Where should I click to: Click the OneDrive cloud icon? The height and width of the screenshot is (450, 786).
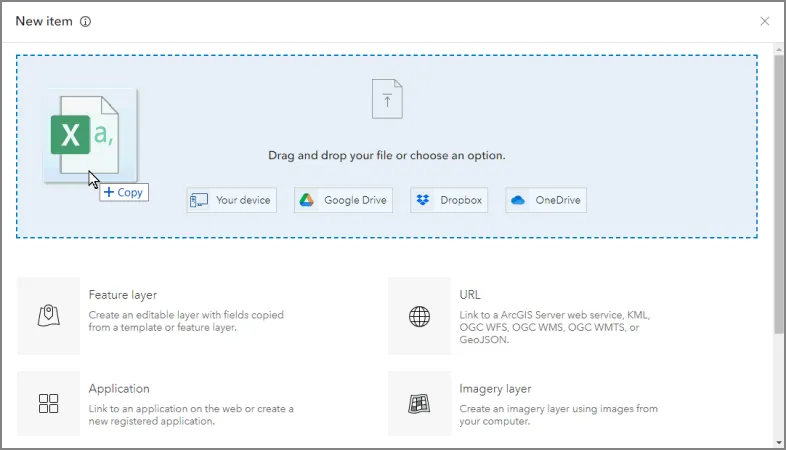click(x=518, y=200)
